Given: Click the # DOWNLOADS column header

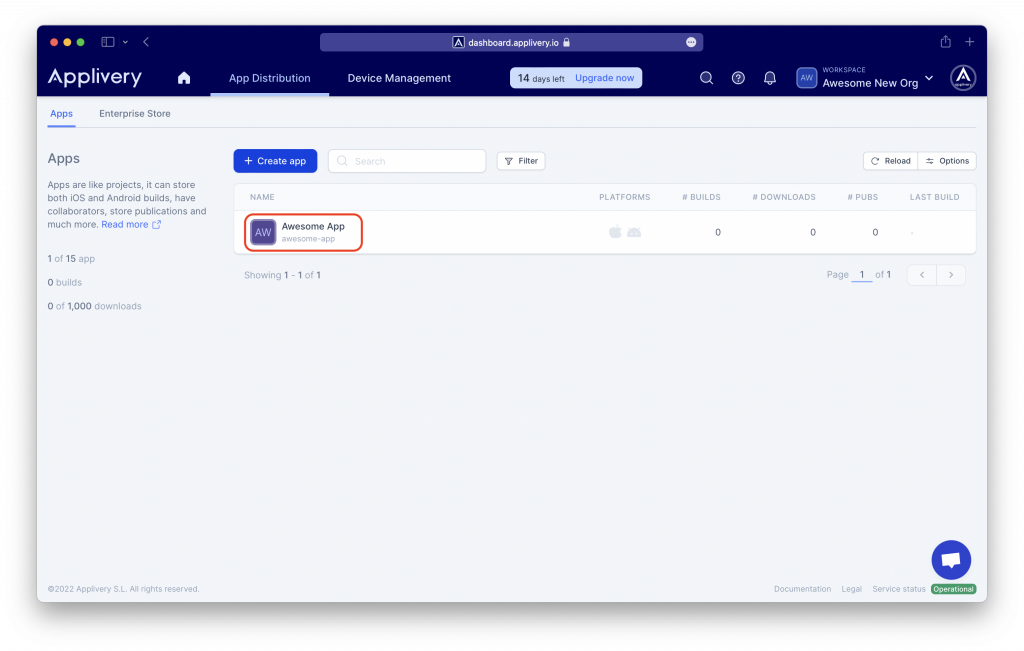Looking at the screenshot, I should (784, 197).
